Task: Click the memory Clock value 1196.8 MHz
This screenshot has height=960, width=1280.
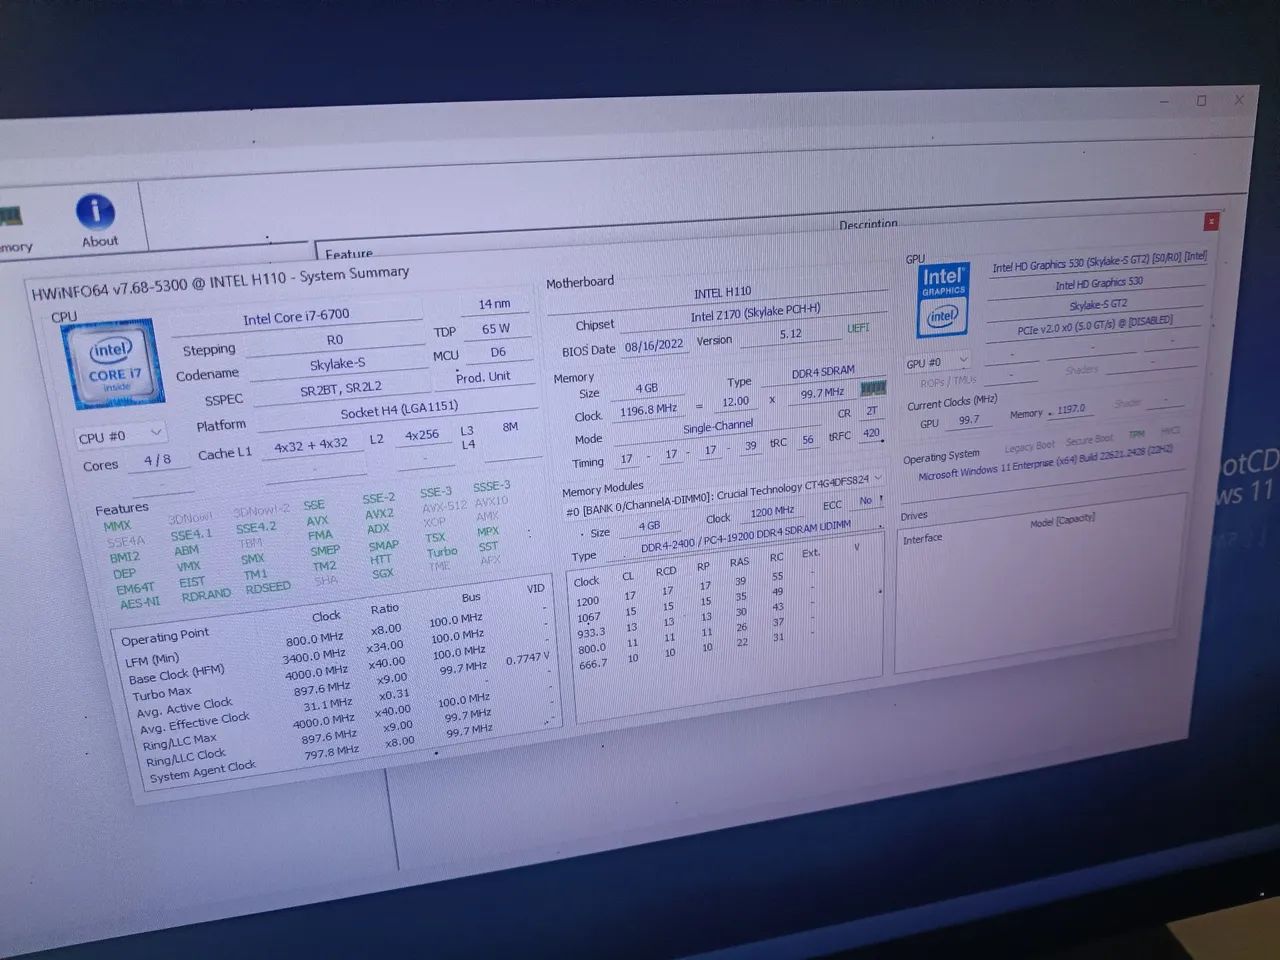Action: pyautogui.click(x=649, y=410)
